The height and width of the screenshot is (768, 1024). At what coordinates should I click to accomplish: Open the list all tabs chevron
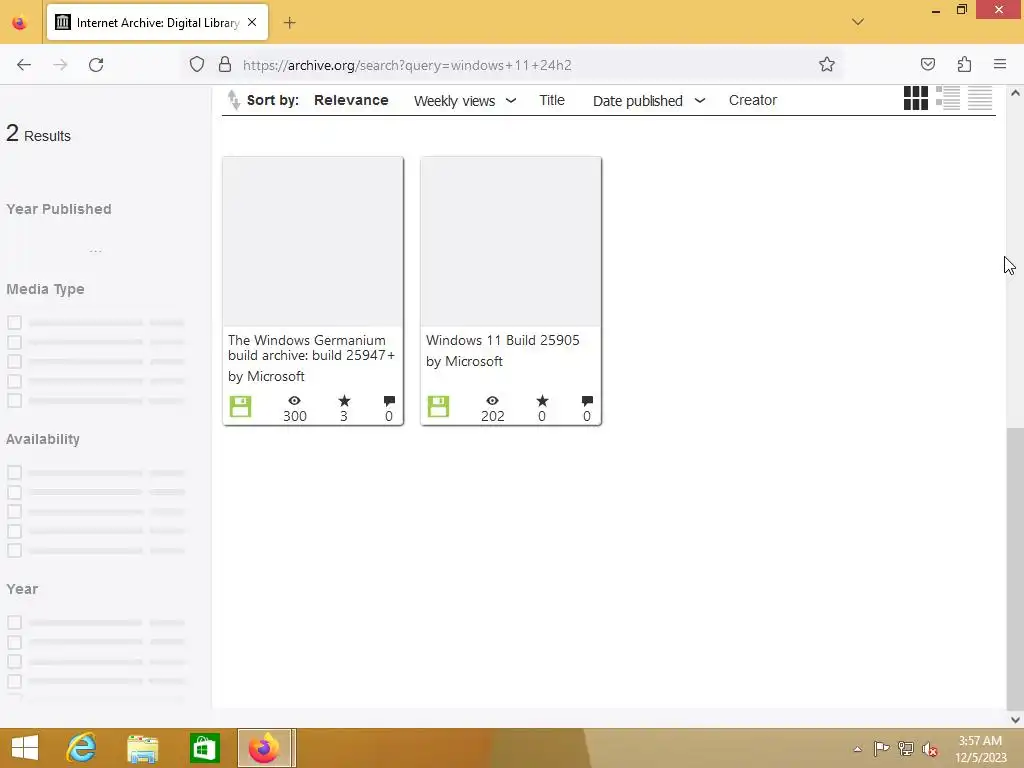pyautogui.click(x=858, y=22)
